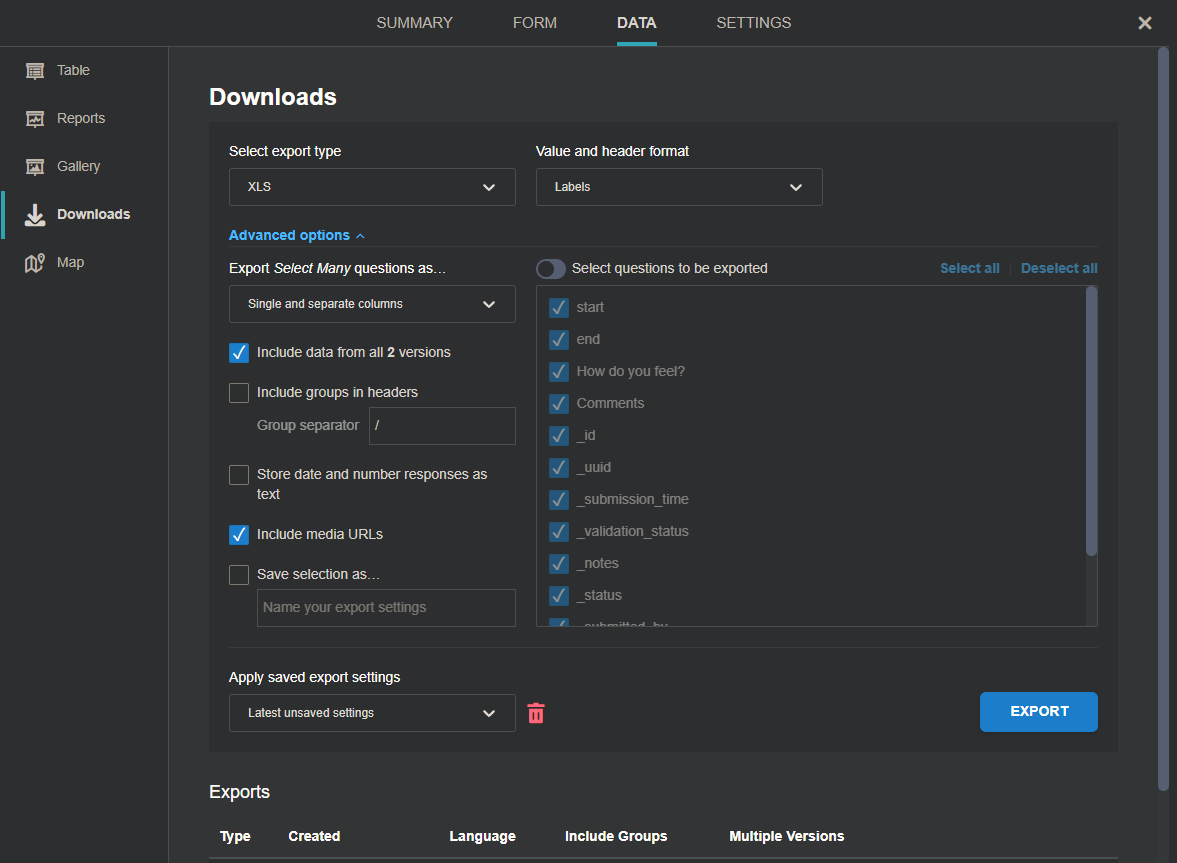Collapse the Advanced options section

[296, 235]
